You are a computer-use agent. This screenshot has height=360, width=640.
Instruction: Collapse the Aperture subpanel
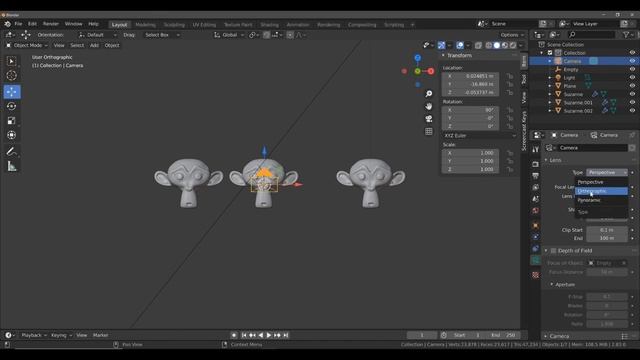(x=564, y=284)
